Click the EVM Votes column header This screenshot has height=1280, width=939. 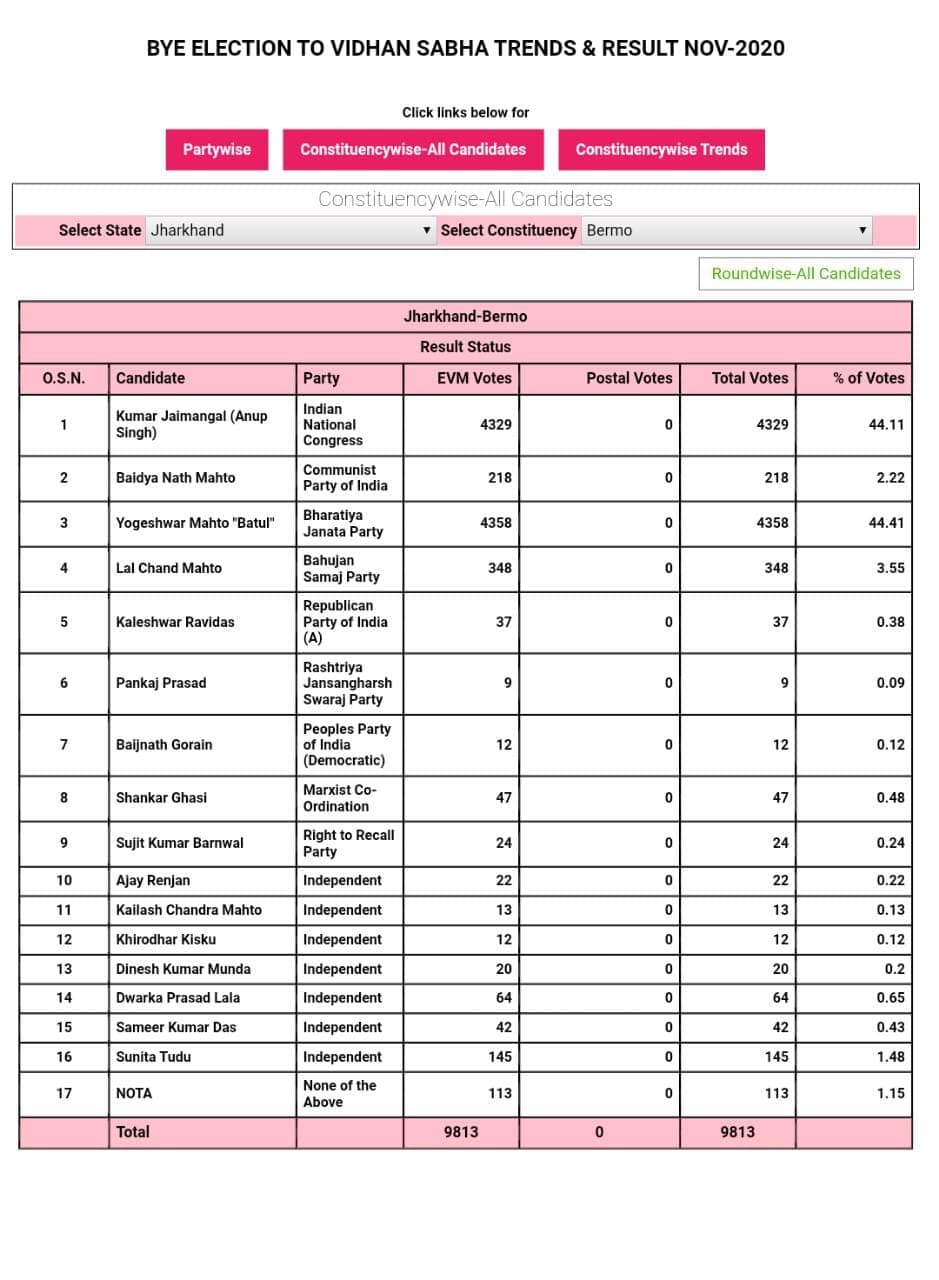pos(473,378)
